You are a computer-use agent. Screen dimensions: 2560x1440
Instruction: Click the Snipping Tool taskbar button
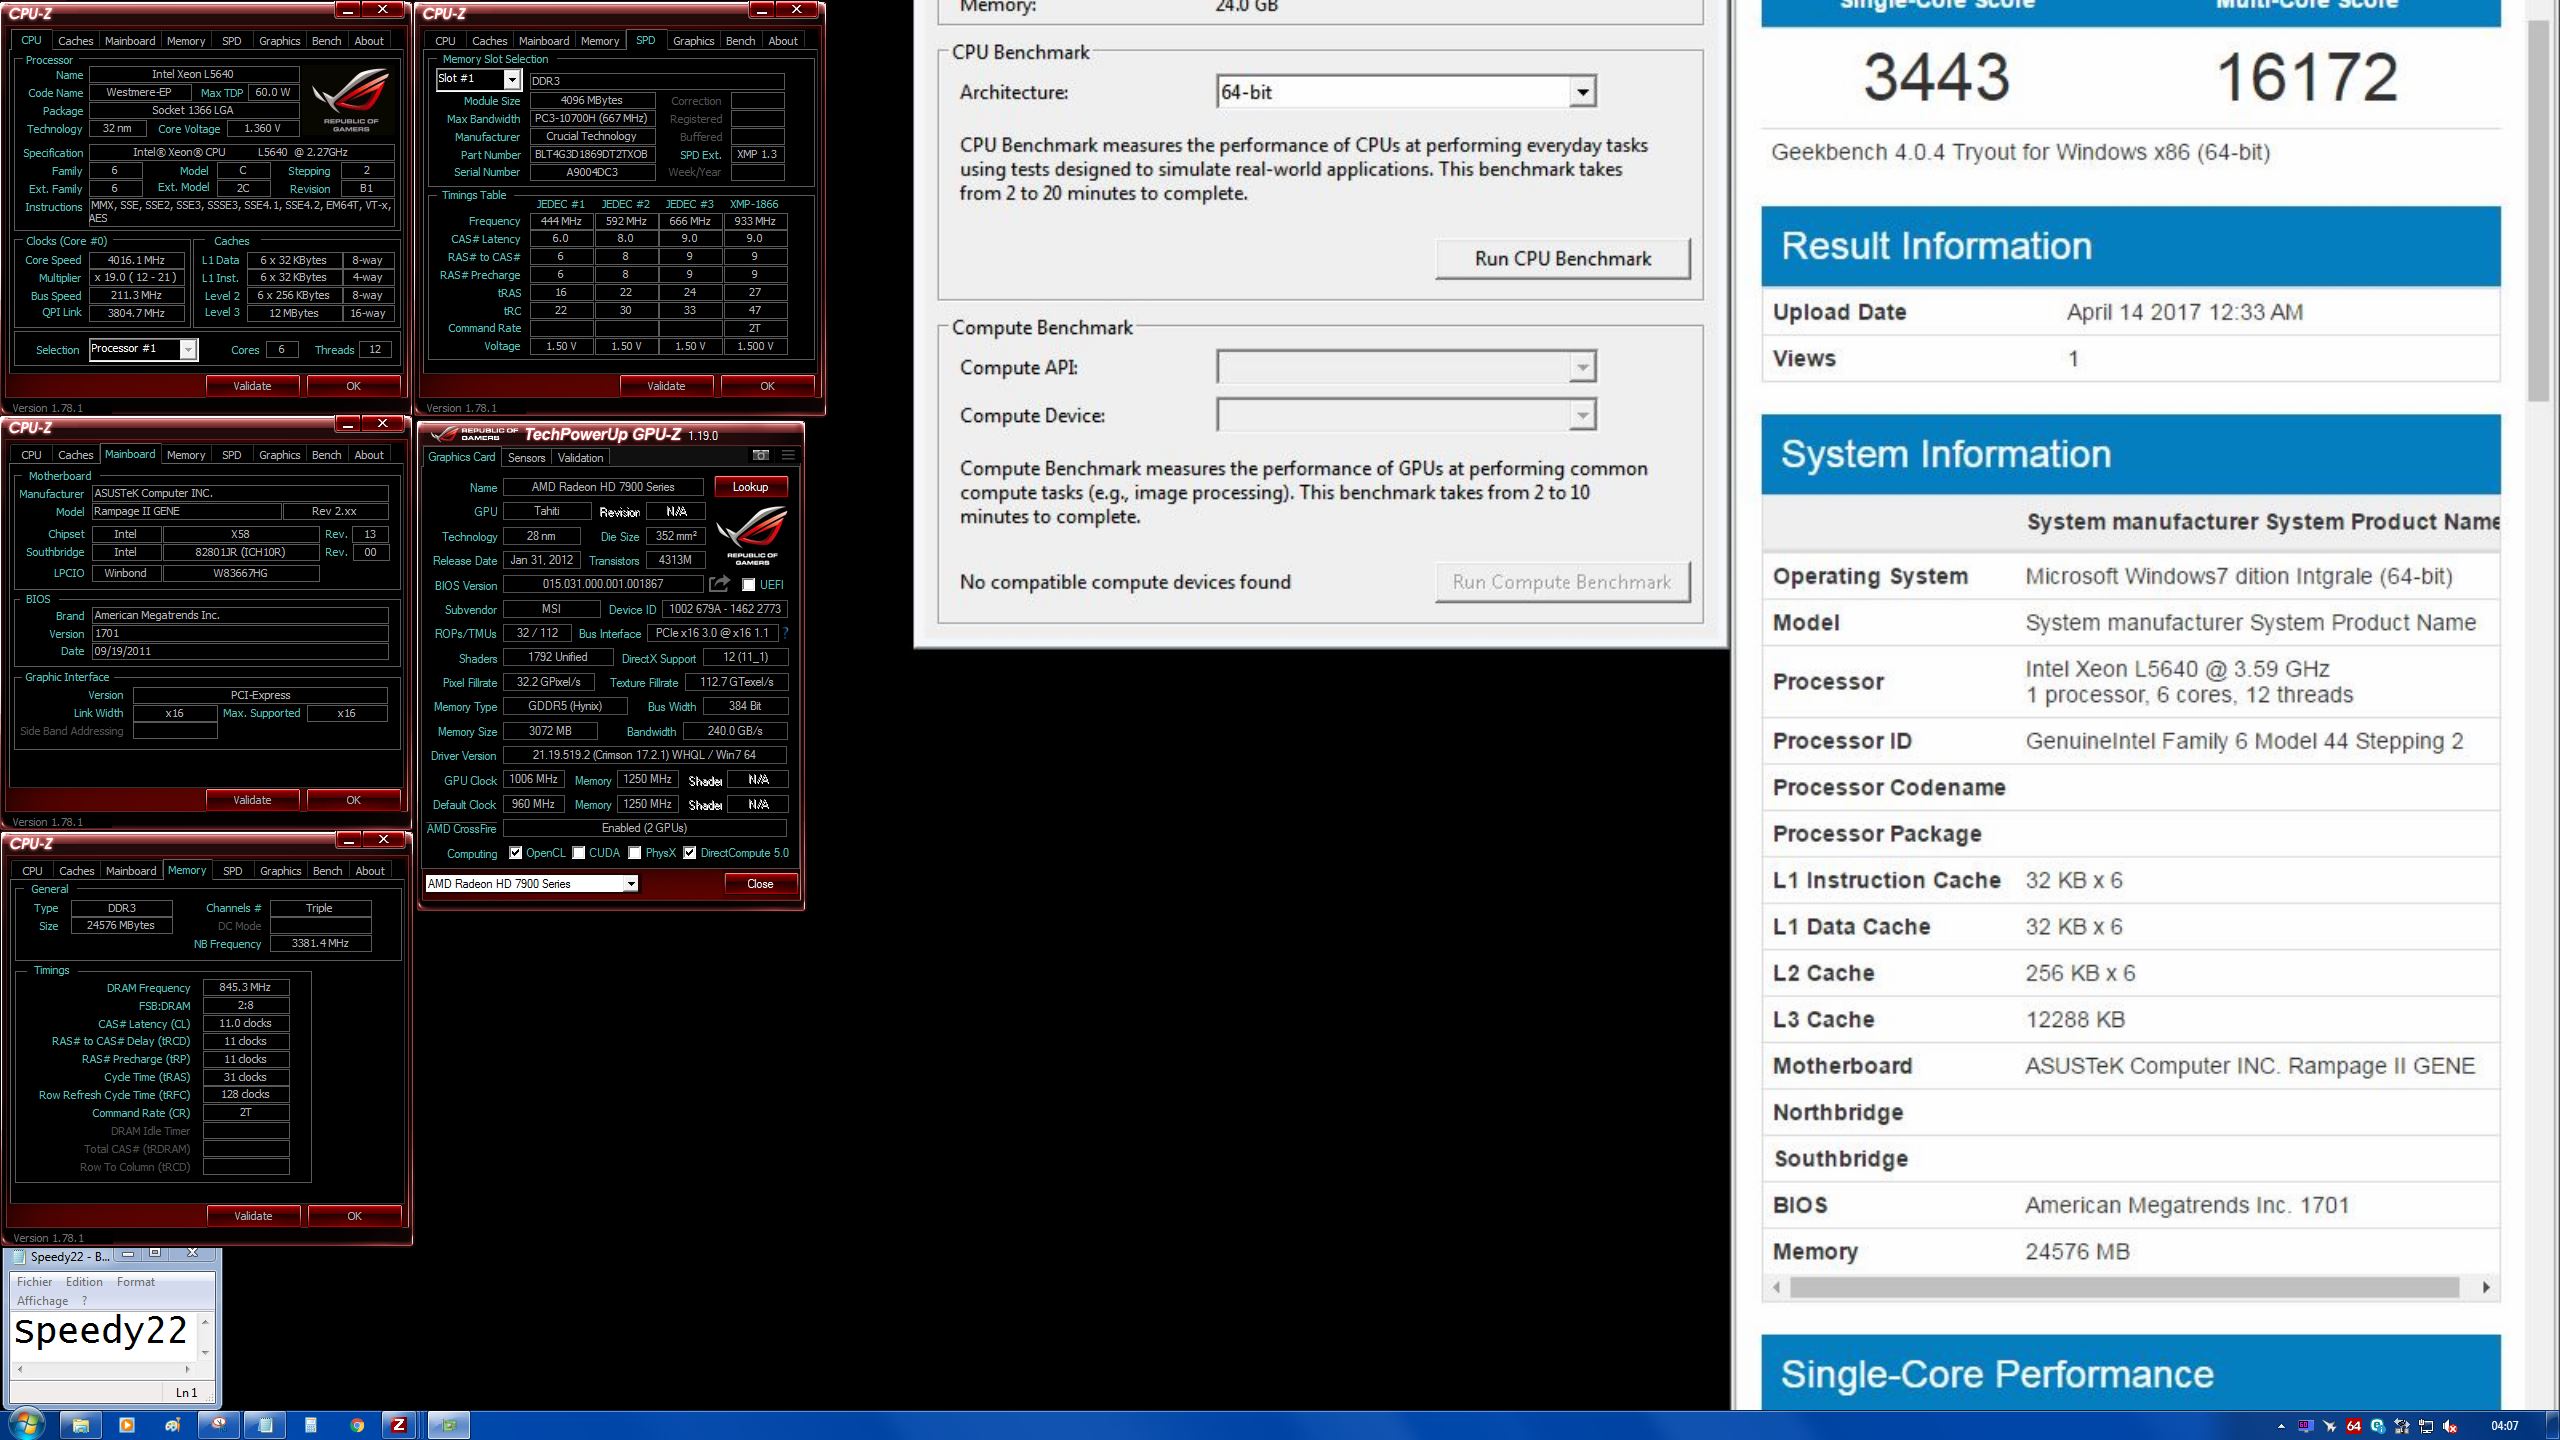tap(219, 1425)
